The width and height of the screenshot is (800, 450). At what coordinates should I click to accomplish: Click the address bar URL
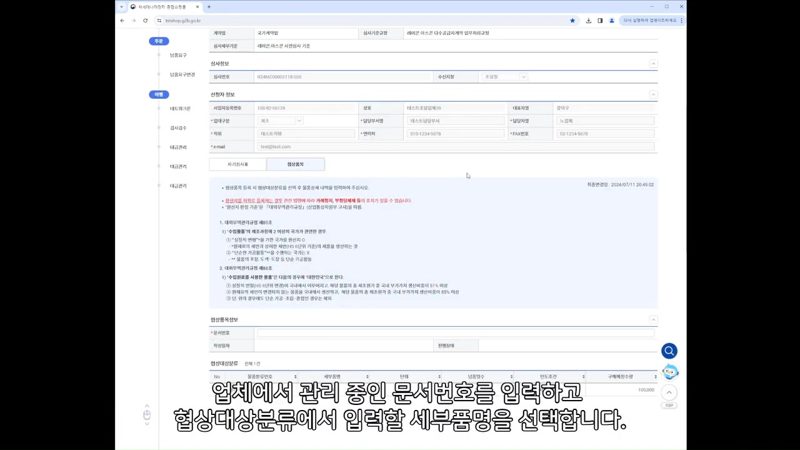183,21
